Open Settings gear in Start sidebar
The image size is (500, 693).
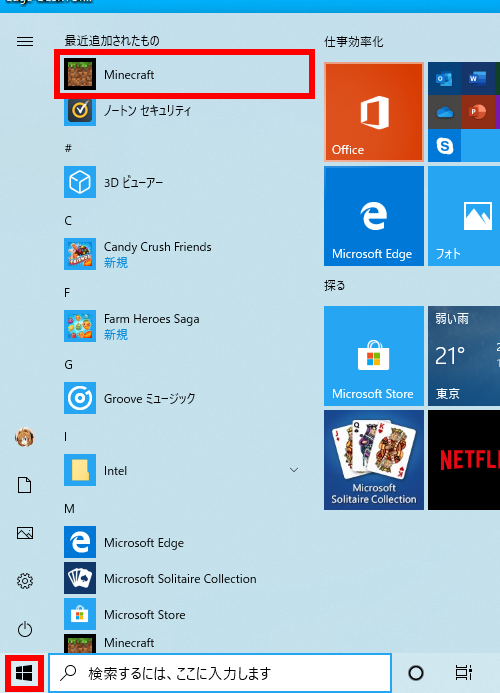[x=25, y=581]
